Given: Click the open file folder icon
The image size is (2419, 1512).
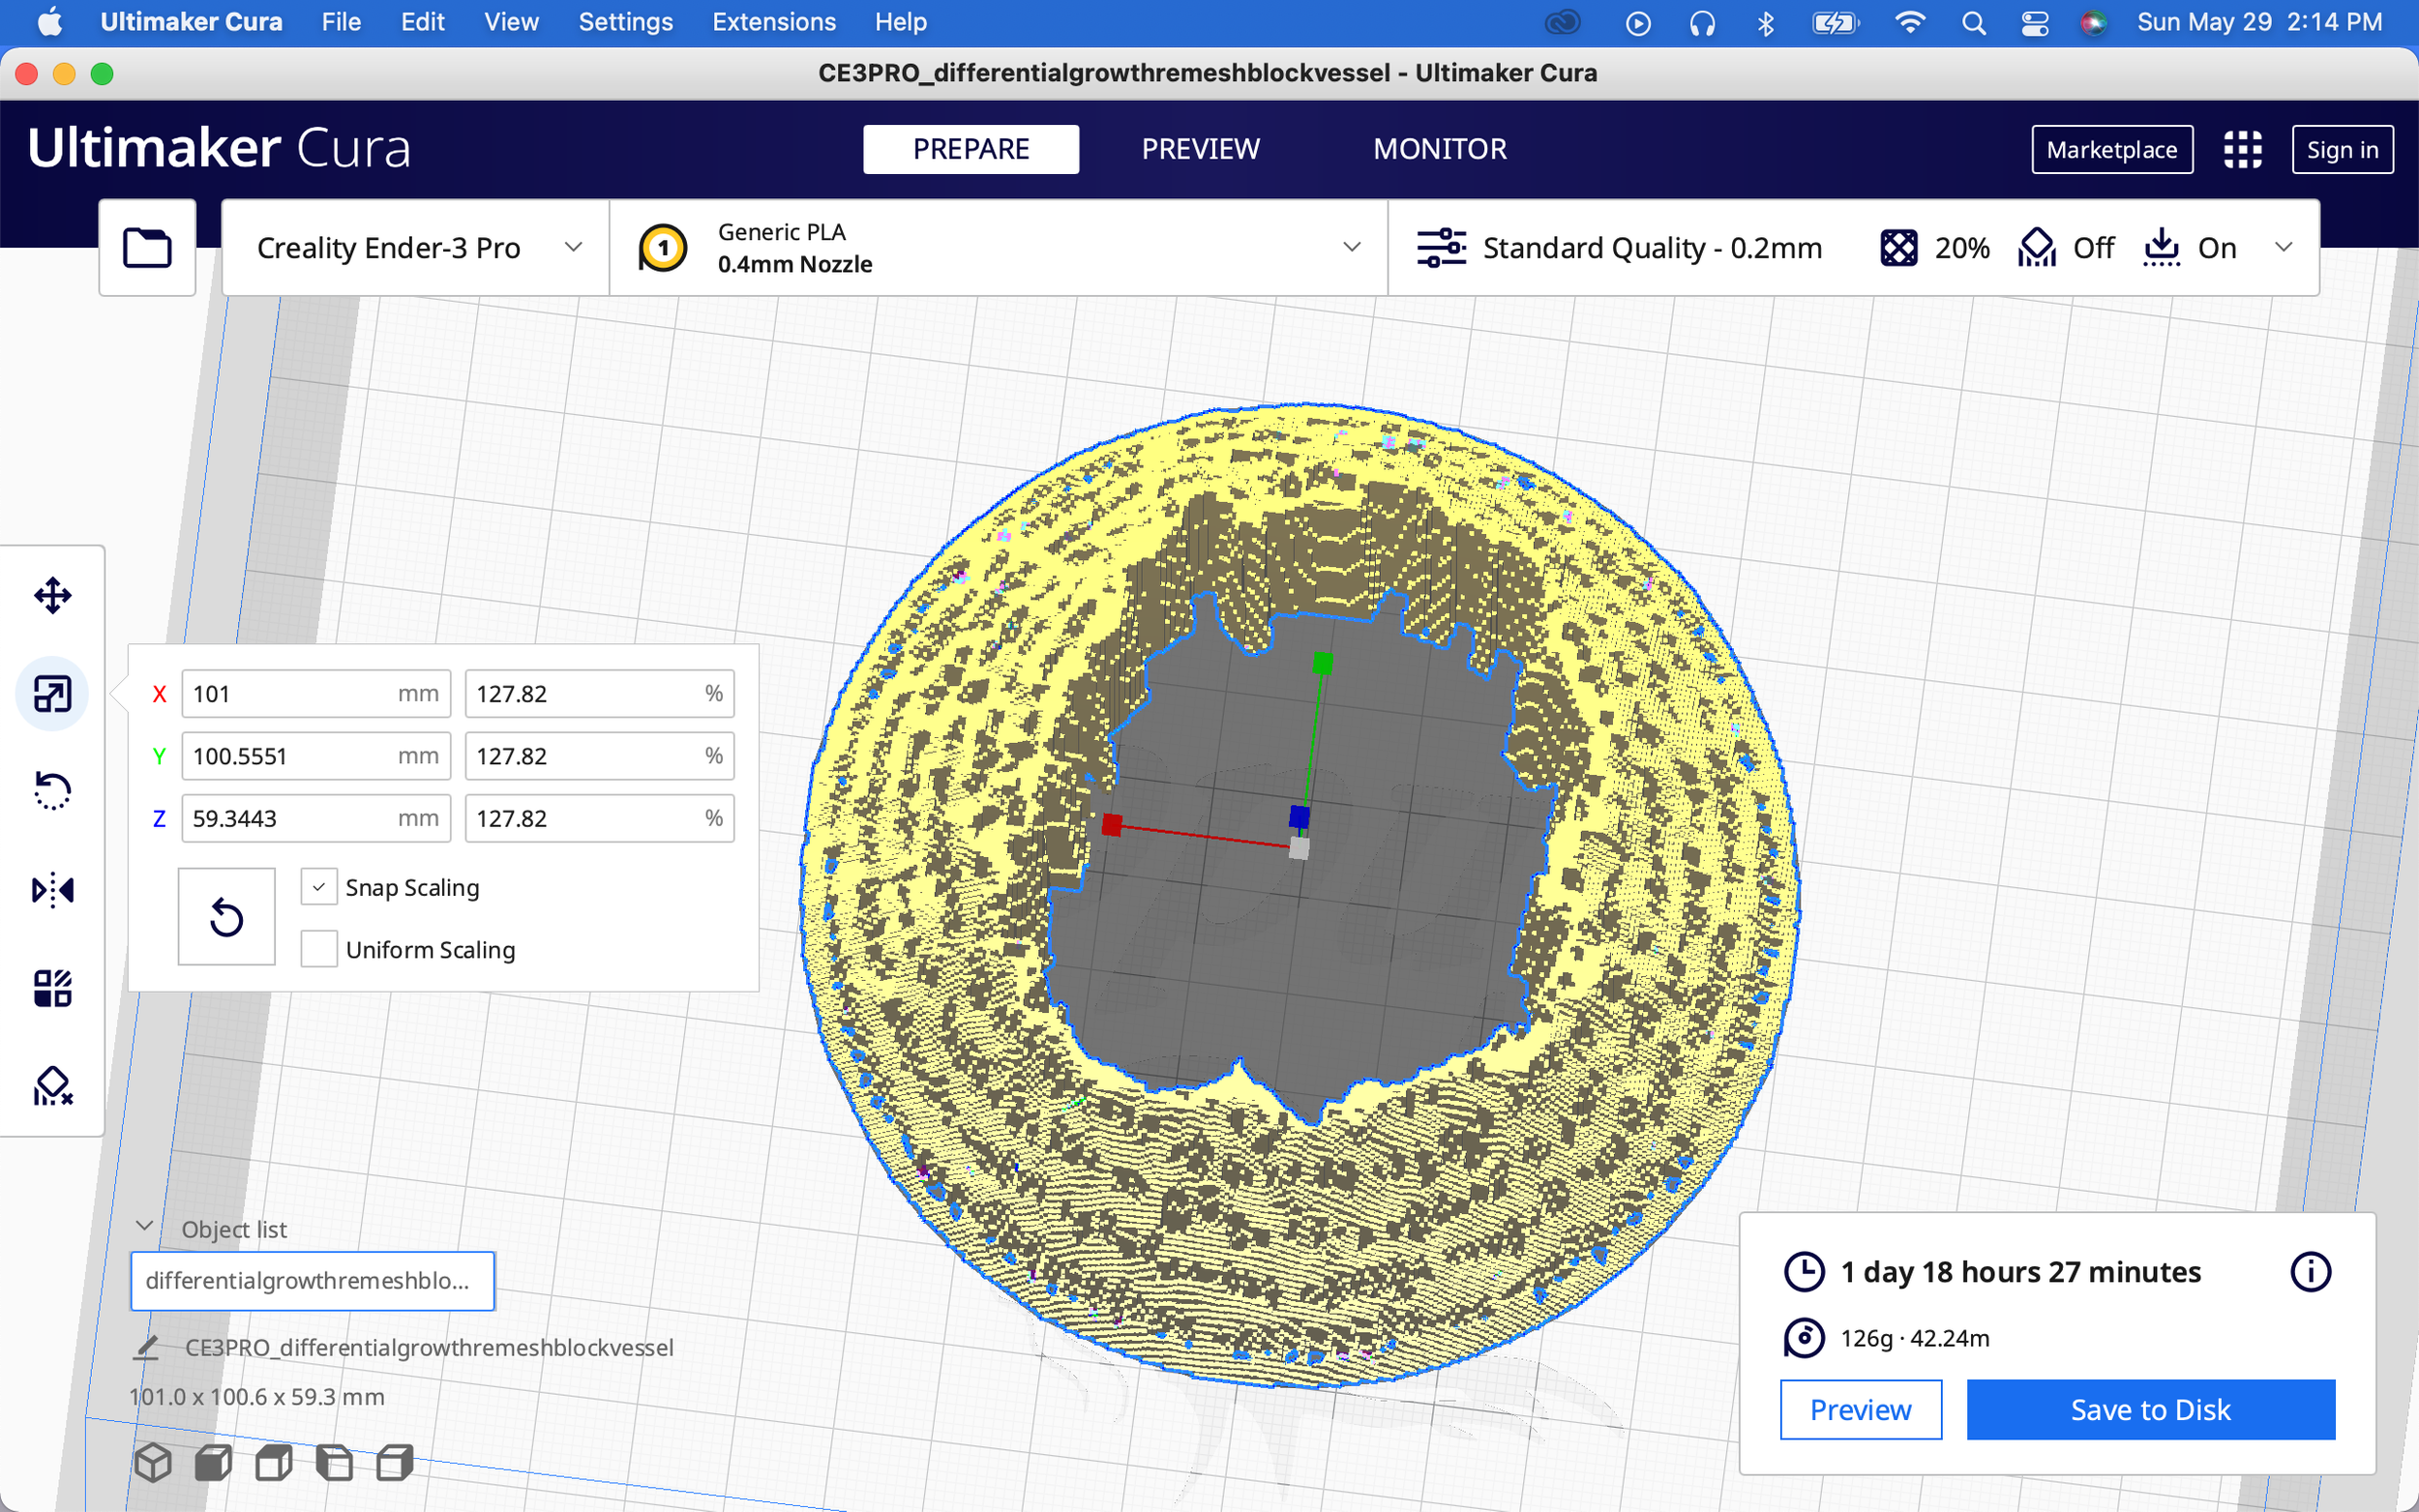Looking at the screenshot, I should [x=147, y=247].
